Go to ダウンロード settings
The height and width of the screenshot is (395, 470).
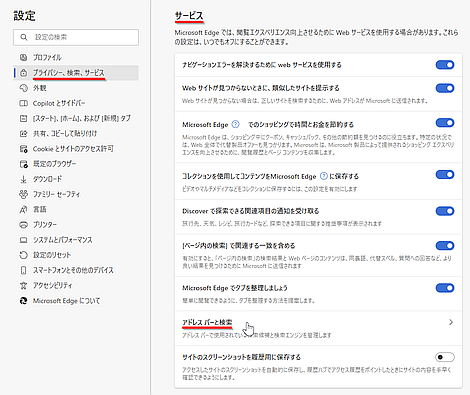76,179
